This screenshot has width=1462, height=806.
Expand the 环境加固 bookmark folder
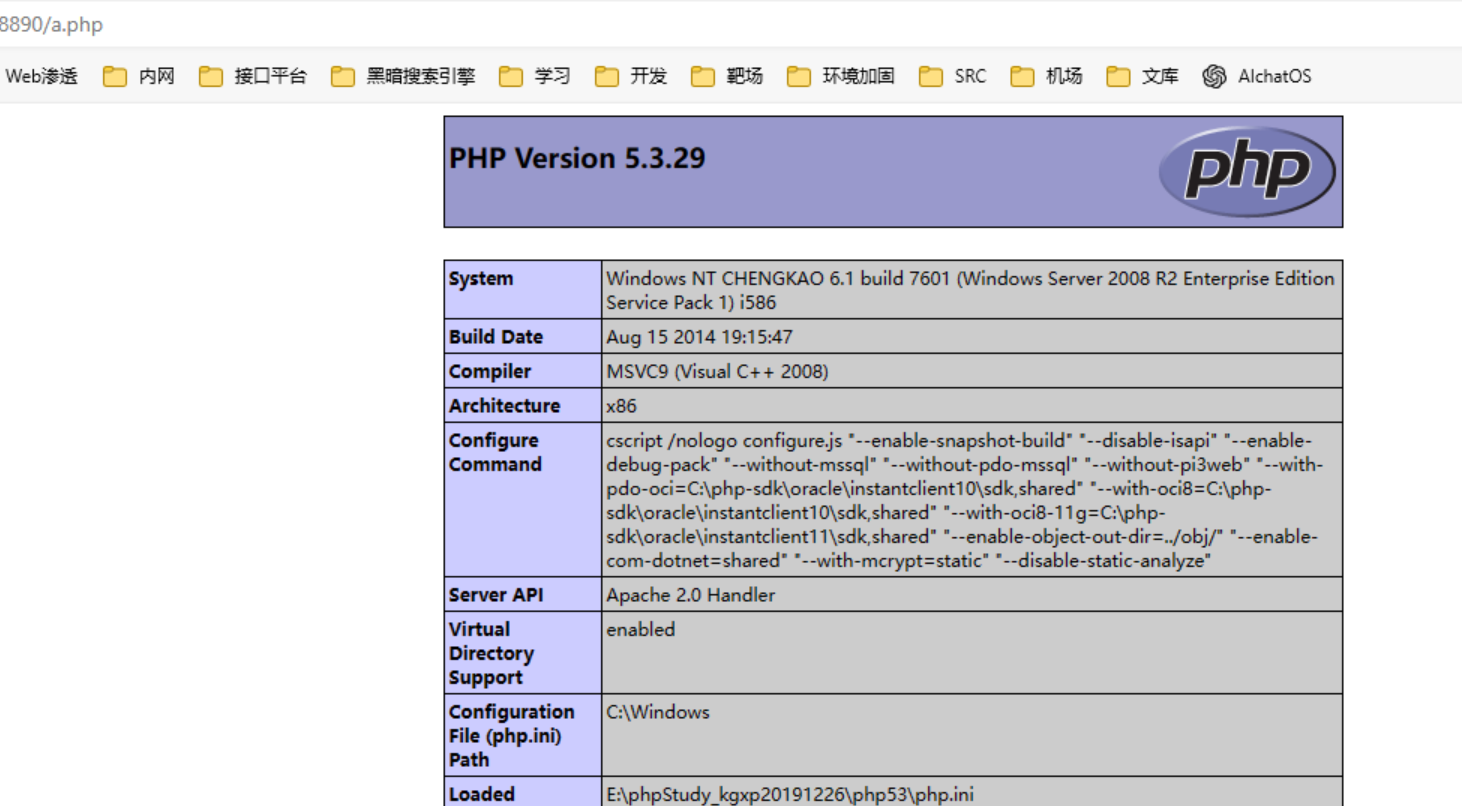coord(841,76)
